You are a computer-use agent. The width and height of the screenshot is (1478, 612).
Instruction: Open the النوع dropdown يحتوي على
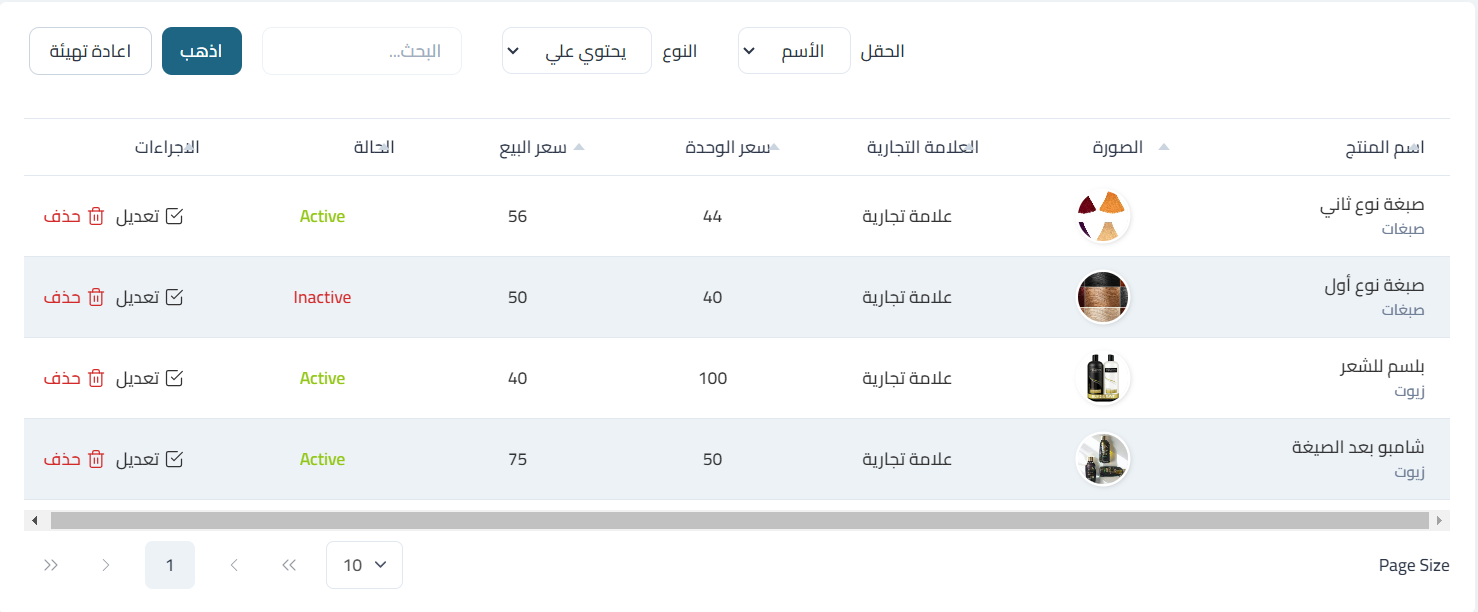(x=577, y=51)
